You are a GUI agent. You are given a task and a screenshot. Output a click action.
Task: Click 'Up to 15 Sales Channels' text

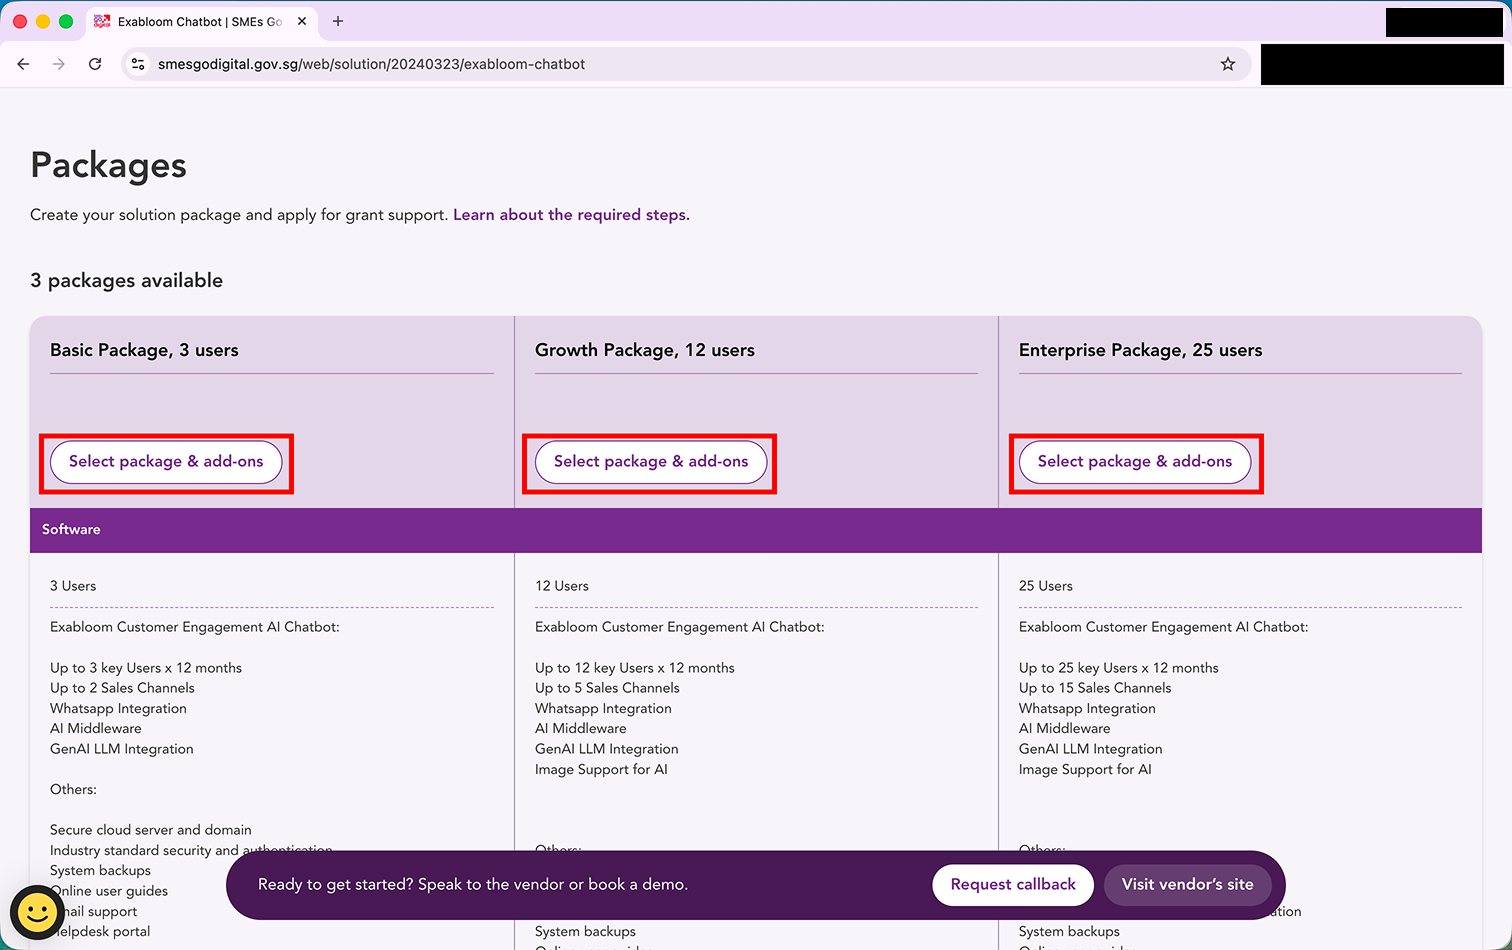tap(1095, 688)
